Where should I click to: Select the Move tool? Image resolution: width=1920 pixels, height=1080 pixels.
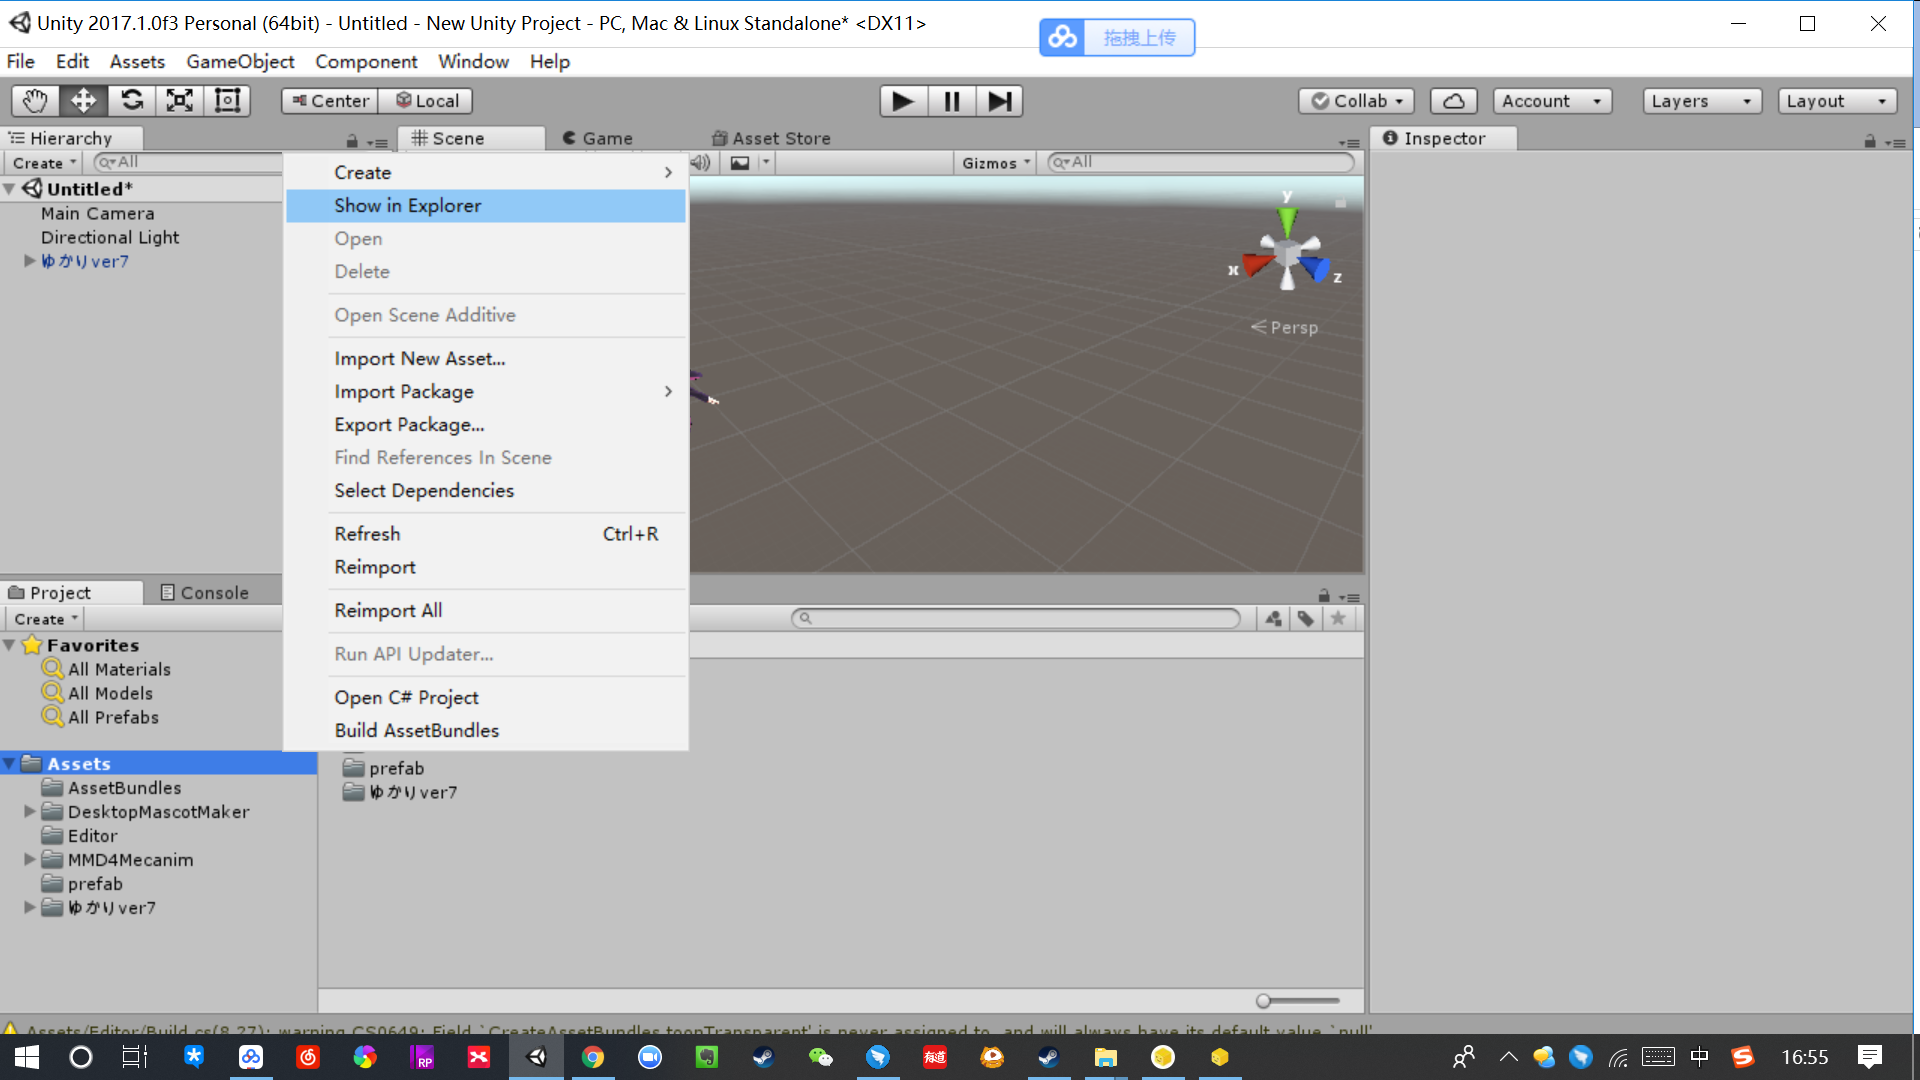click(x=83, y=101)
